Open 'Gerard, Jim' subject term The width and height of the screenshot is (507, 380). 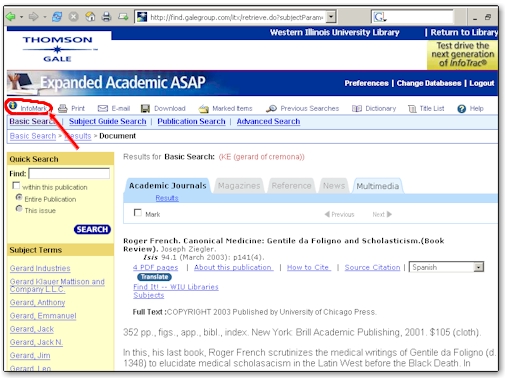tap(30, 356)
